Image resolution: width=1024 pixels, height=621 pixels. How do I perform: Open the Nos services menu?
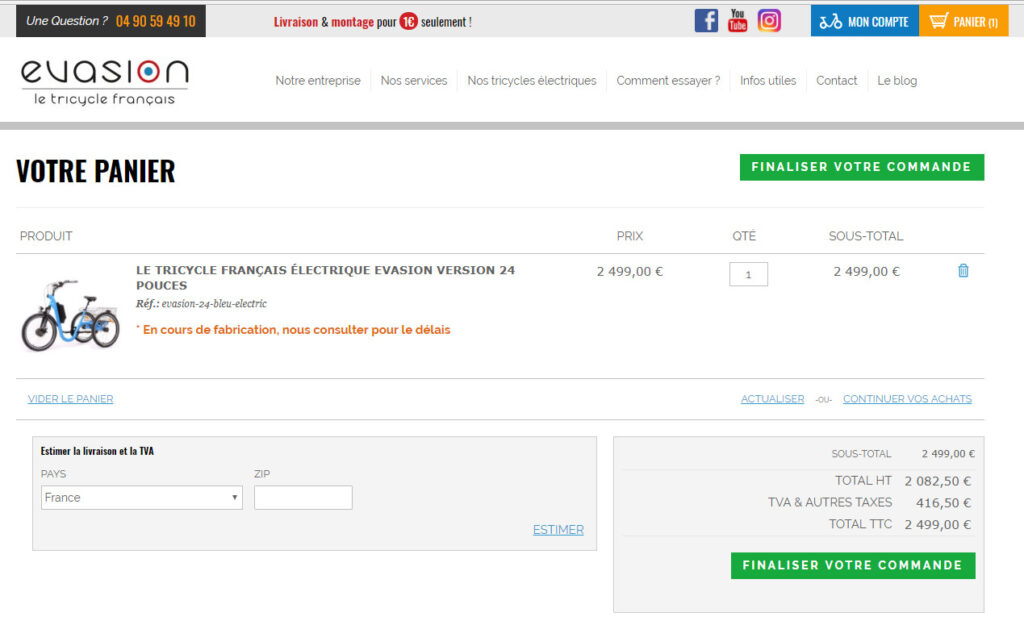pos(413,81)
